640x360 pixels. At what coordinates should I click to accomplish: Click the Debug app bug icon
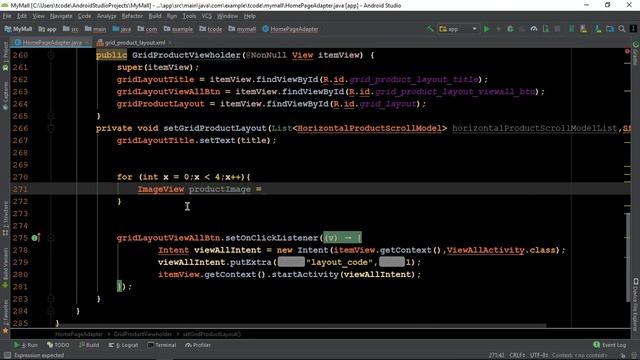510,29
